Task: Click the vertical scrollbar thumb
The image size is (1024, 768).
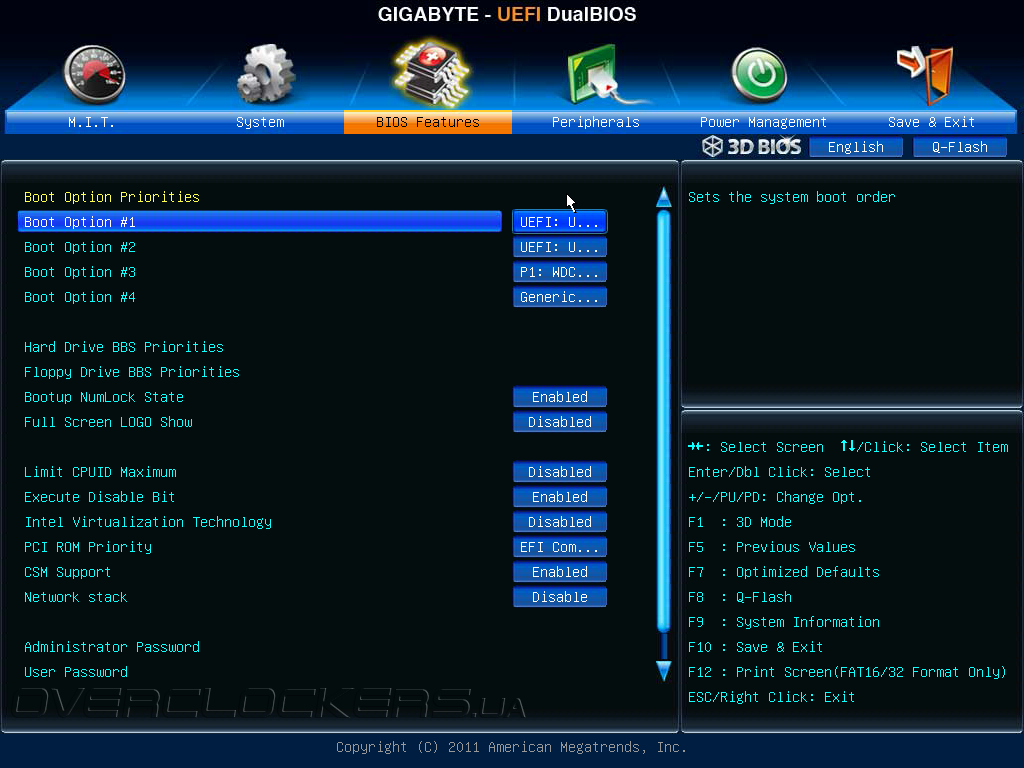Action: click(664, 422)
